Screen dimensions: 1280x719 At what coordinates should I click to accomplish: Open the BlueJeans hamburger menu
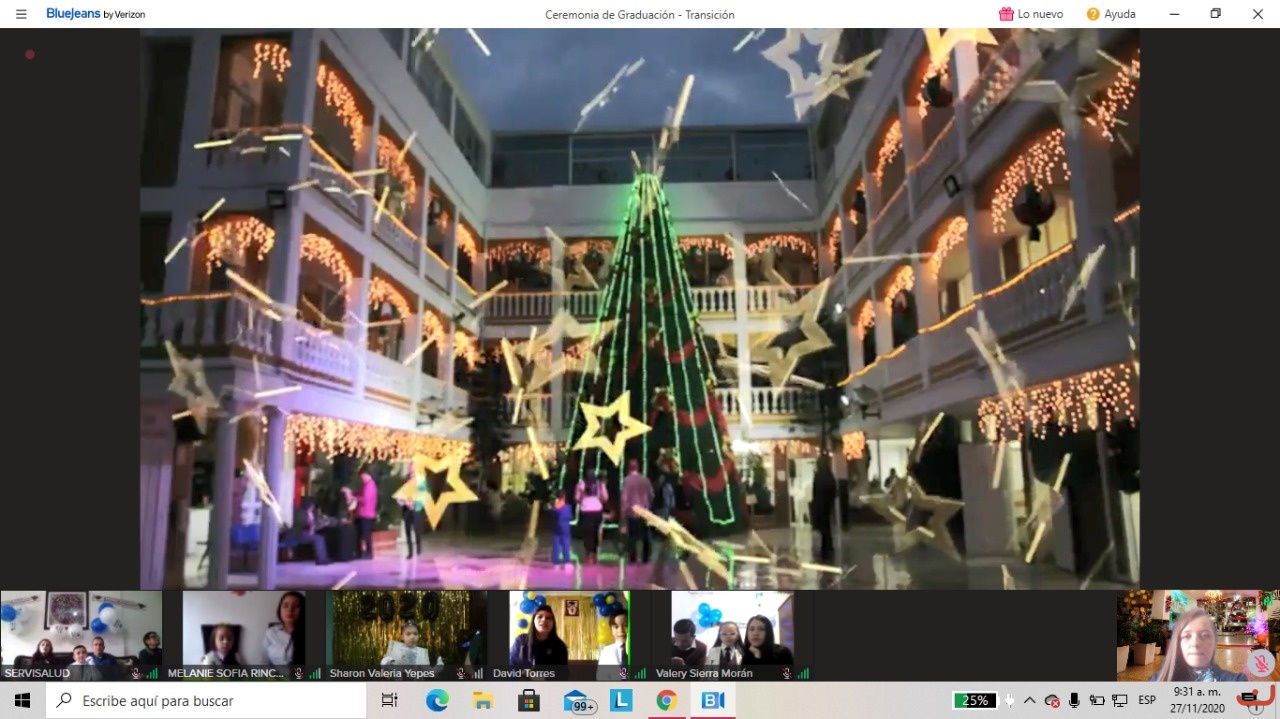point(21,14)
